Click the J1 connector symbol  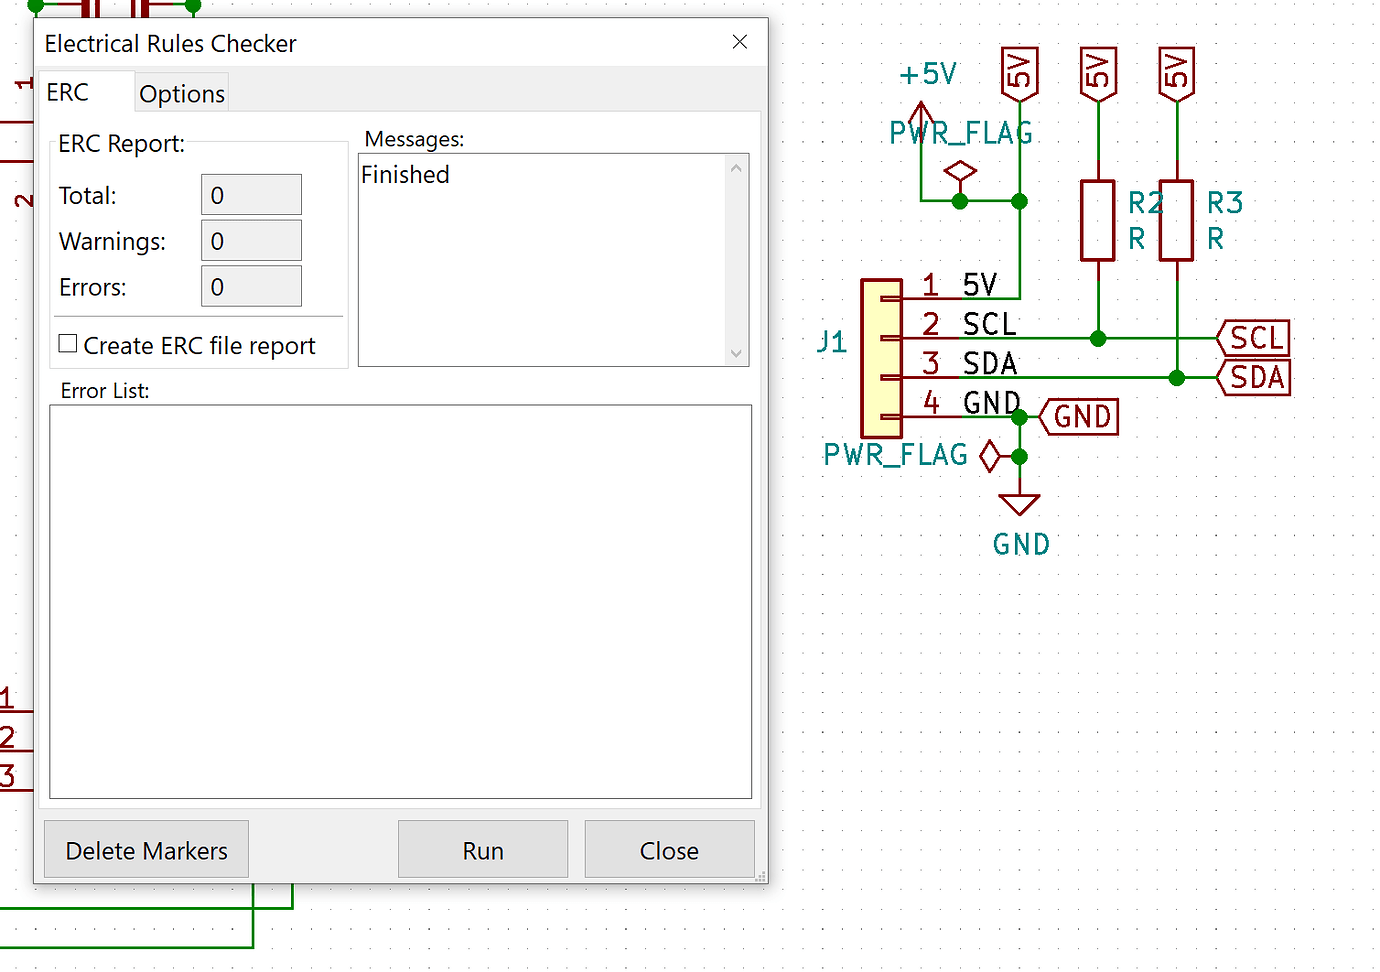pos(881,356)
